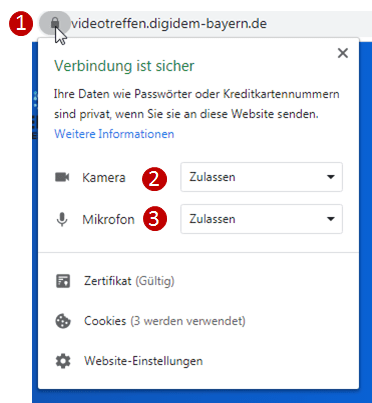Click the padlock icon in the address bar
The height and width of the screenshot is (403, 372).
[55, 23]
